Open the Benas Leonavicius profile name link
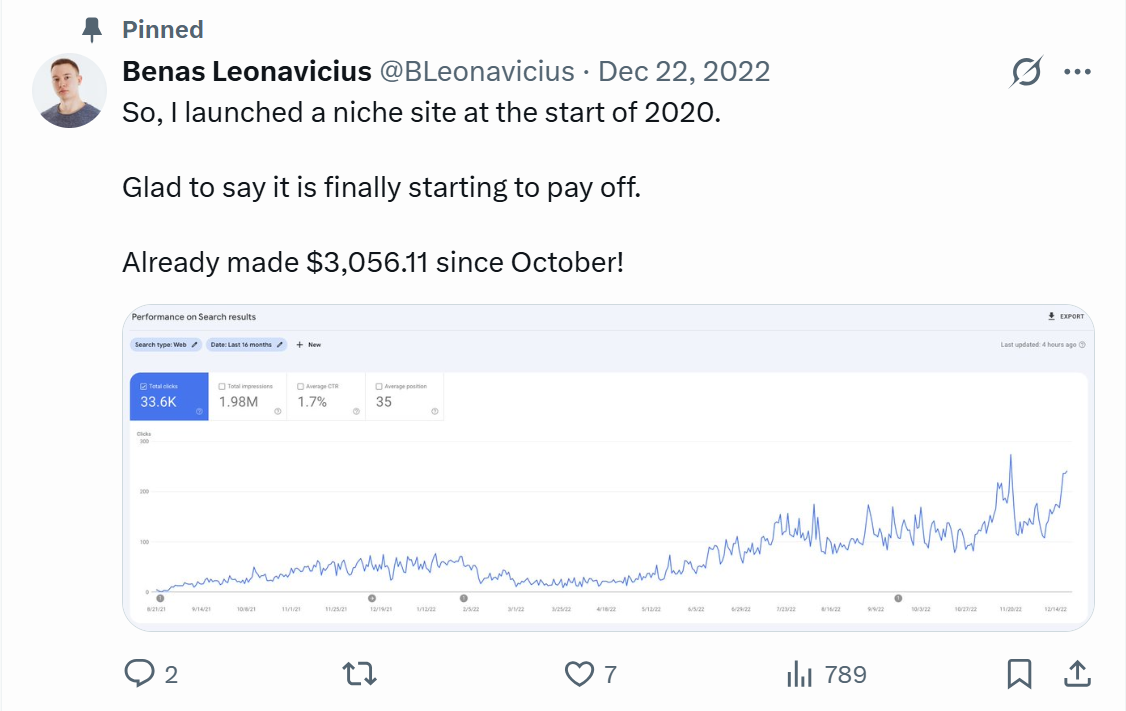The image size is (1126, 711). click(x=247, y=72)
